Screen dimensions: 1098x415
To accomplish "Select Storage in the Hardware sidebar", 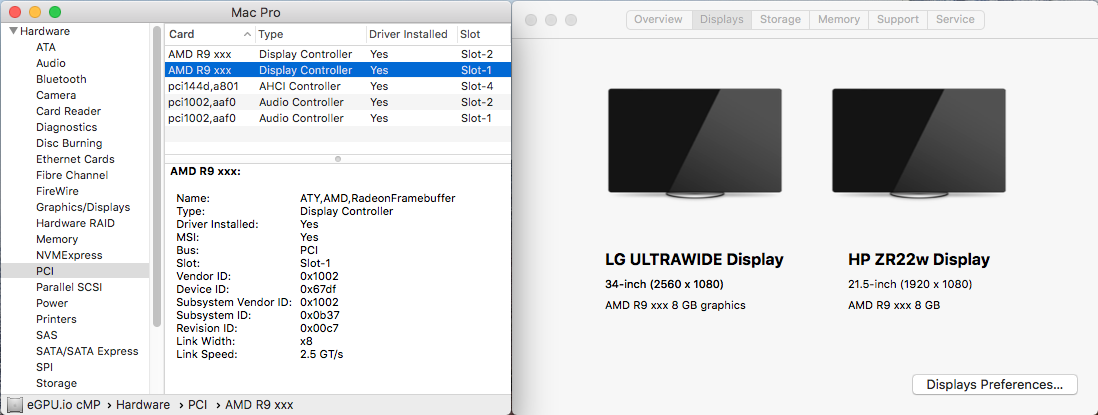I will point(56,384).
